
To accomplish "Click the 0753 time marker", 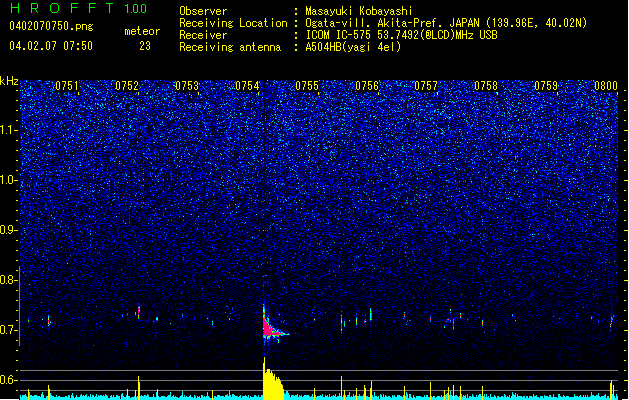I will click(187, 86).
